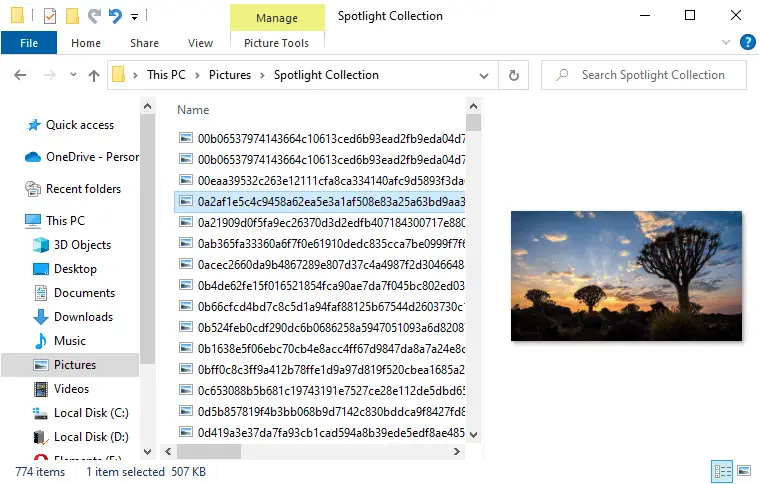Image resolution: width=760 pixels, height=484 pixels.
Task: Open recent locations dropdown arrow
Action: click(73, 75)
